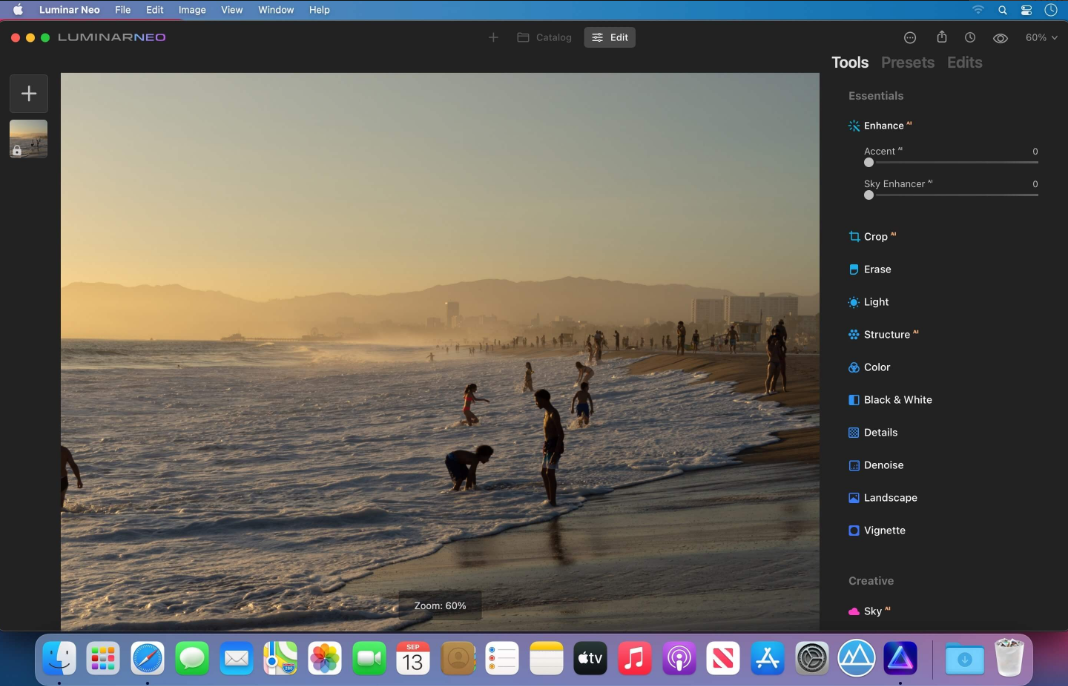Click the Accent AI slider handle
Image resolution: width=1068 pixels, height=686 pixels.
868,163
